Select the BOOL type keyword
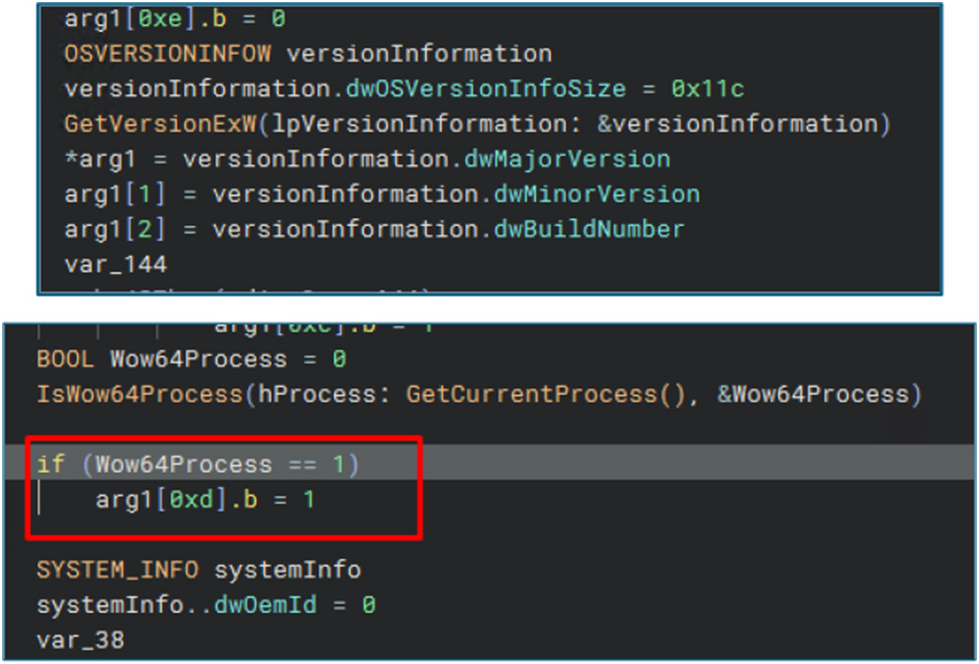This screenshot has width=979, height=664. coord(66,358)
